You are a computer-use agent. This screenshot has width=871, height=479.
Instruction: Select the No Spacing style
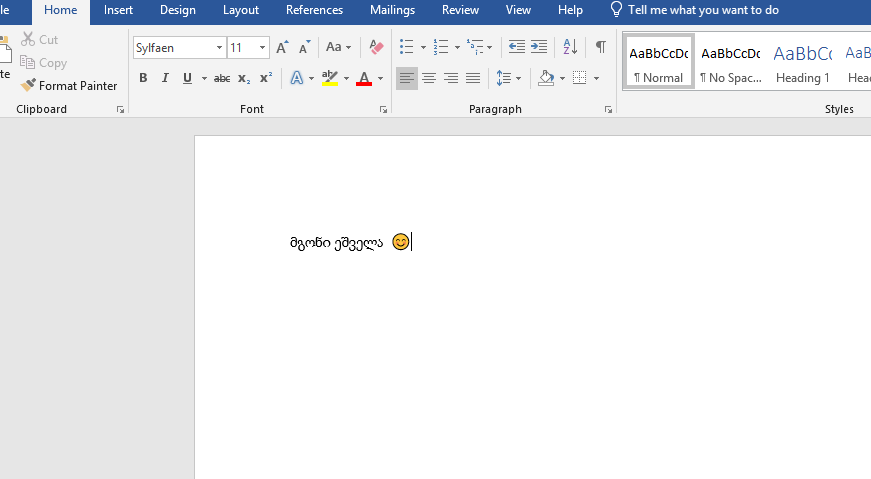[x=730, y=63]
